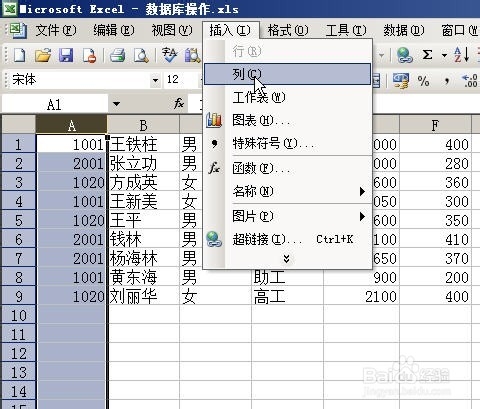Click cell containing 方成英
This screenshot has width=480, height=409.
tap(143, 182)
